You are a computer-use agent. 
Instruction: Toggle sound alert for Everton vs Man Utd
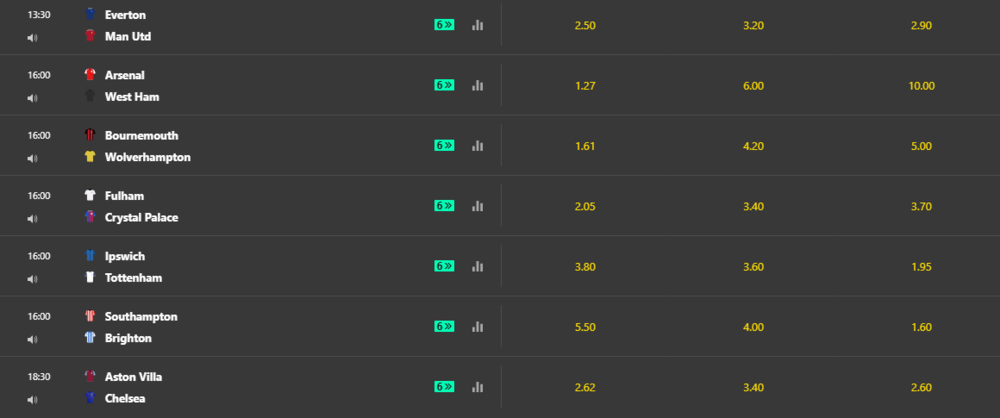(33, 38)
